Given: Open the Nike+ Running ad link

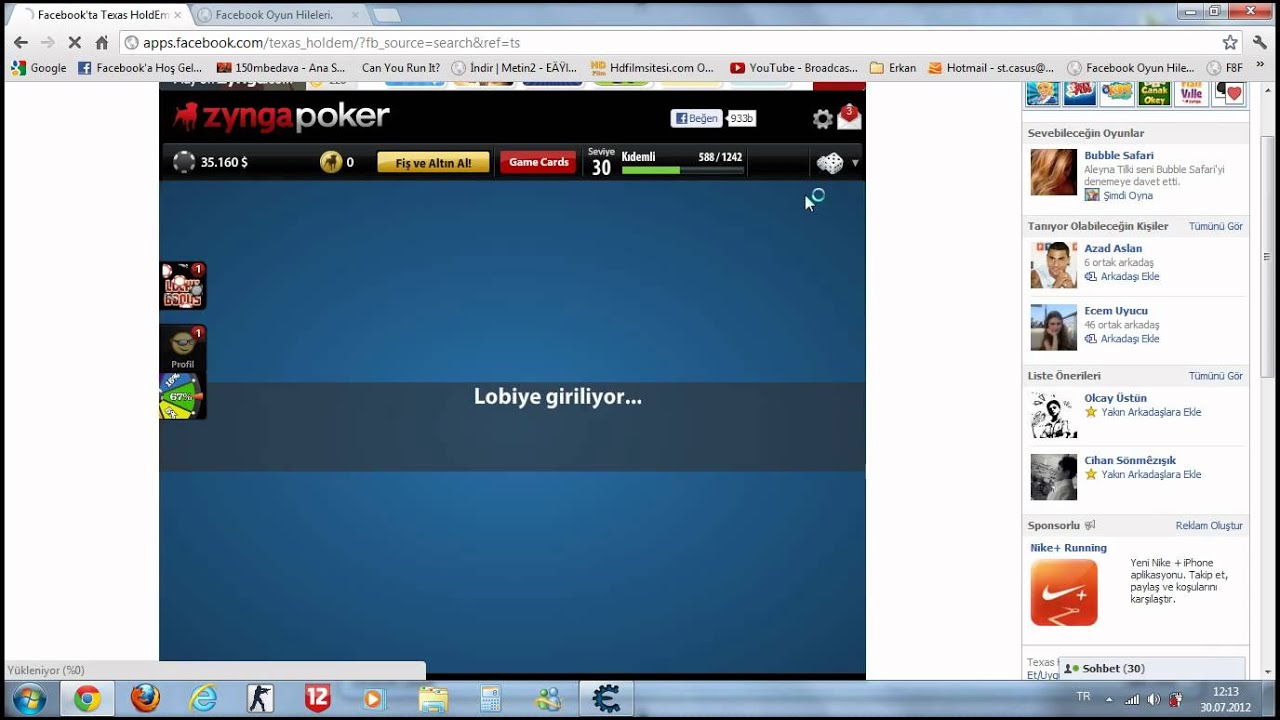Looking at the screenshot, I should point(1068,547).
